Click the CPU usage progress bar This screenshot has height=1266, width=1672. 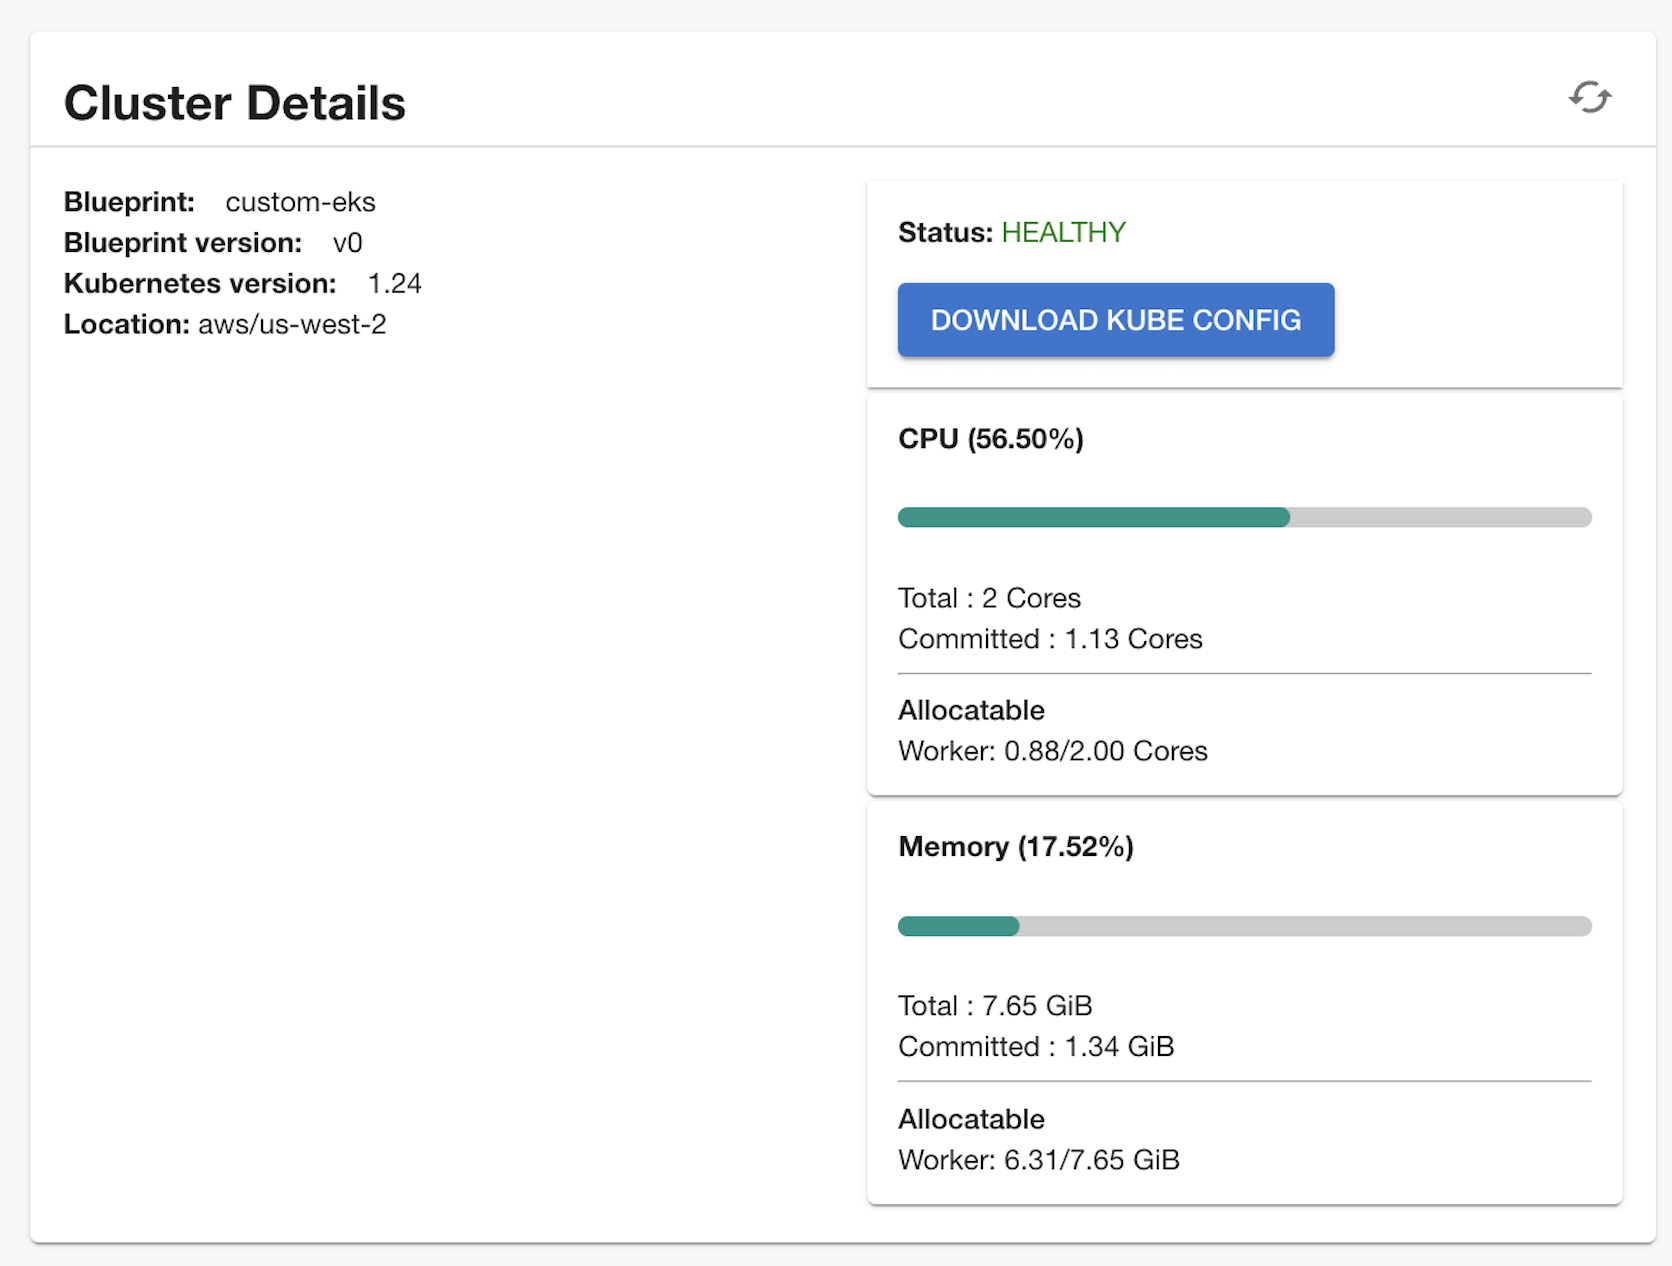(x=1243, y=517)
